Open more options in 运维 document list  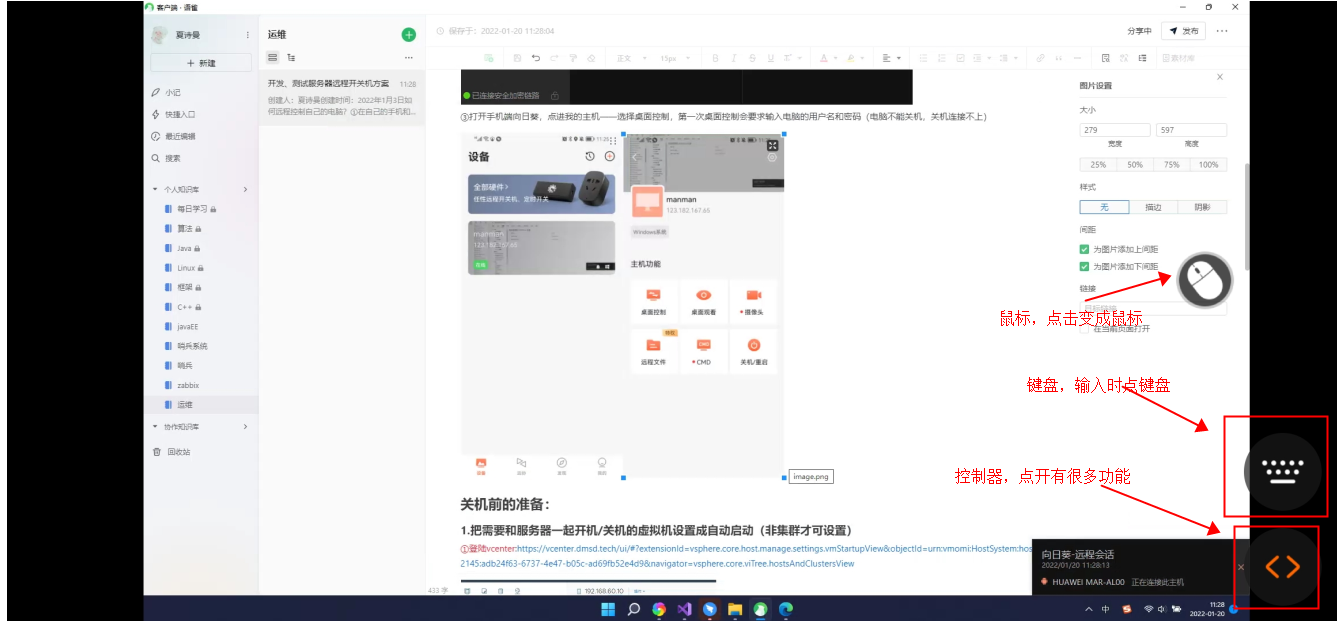(x=408, y=58)
